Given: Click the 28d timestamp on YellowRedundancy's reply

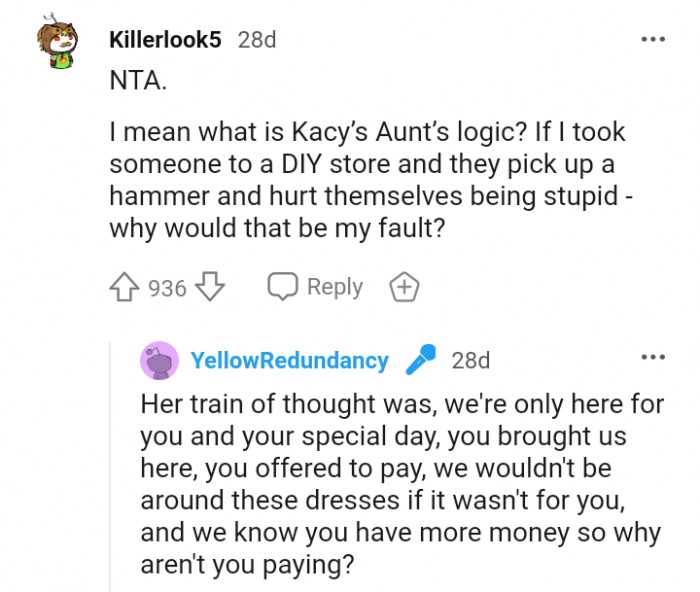Looking at the screenshot, I should [471, 360].
